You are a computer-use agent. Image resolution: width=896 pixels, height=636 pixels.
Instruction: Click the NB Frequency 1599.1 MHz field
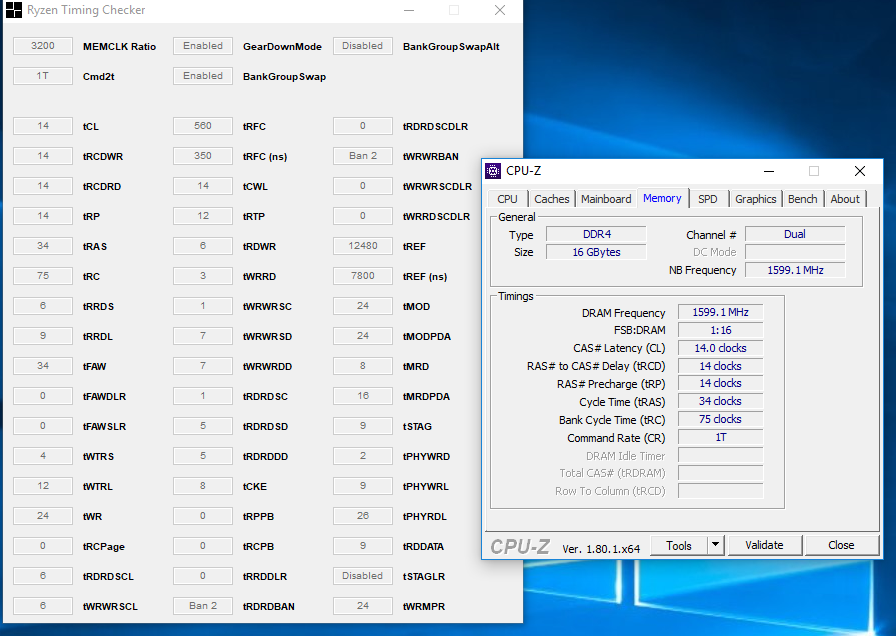tap(795, 270)
